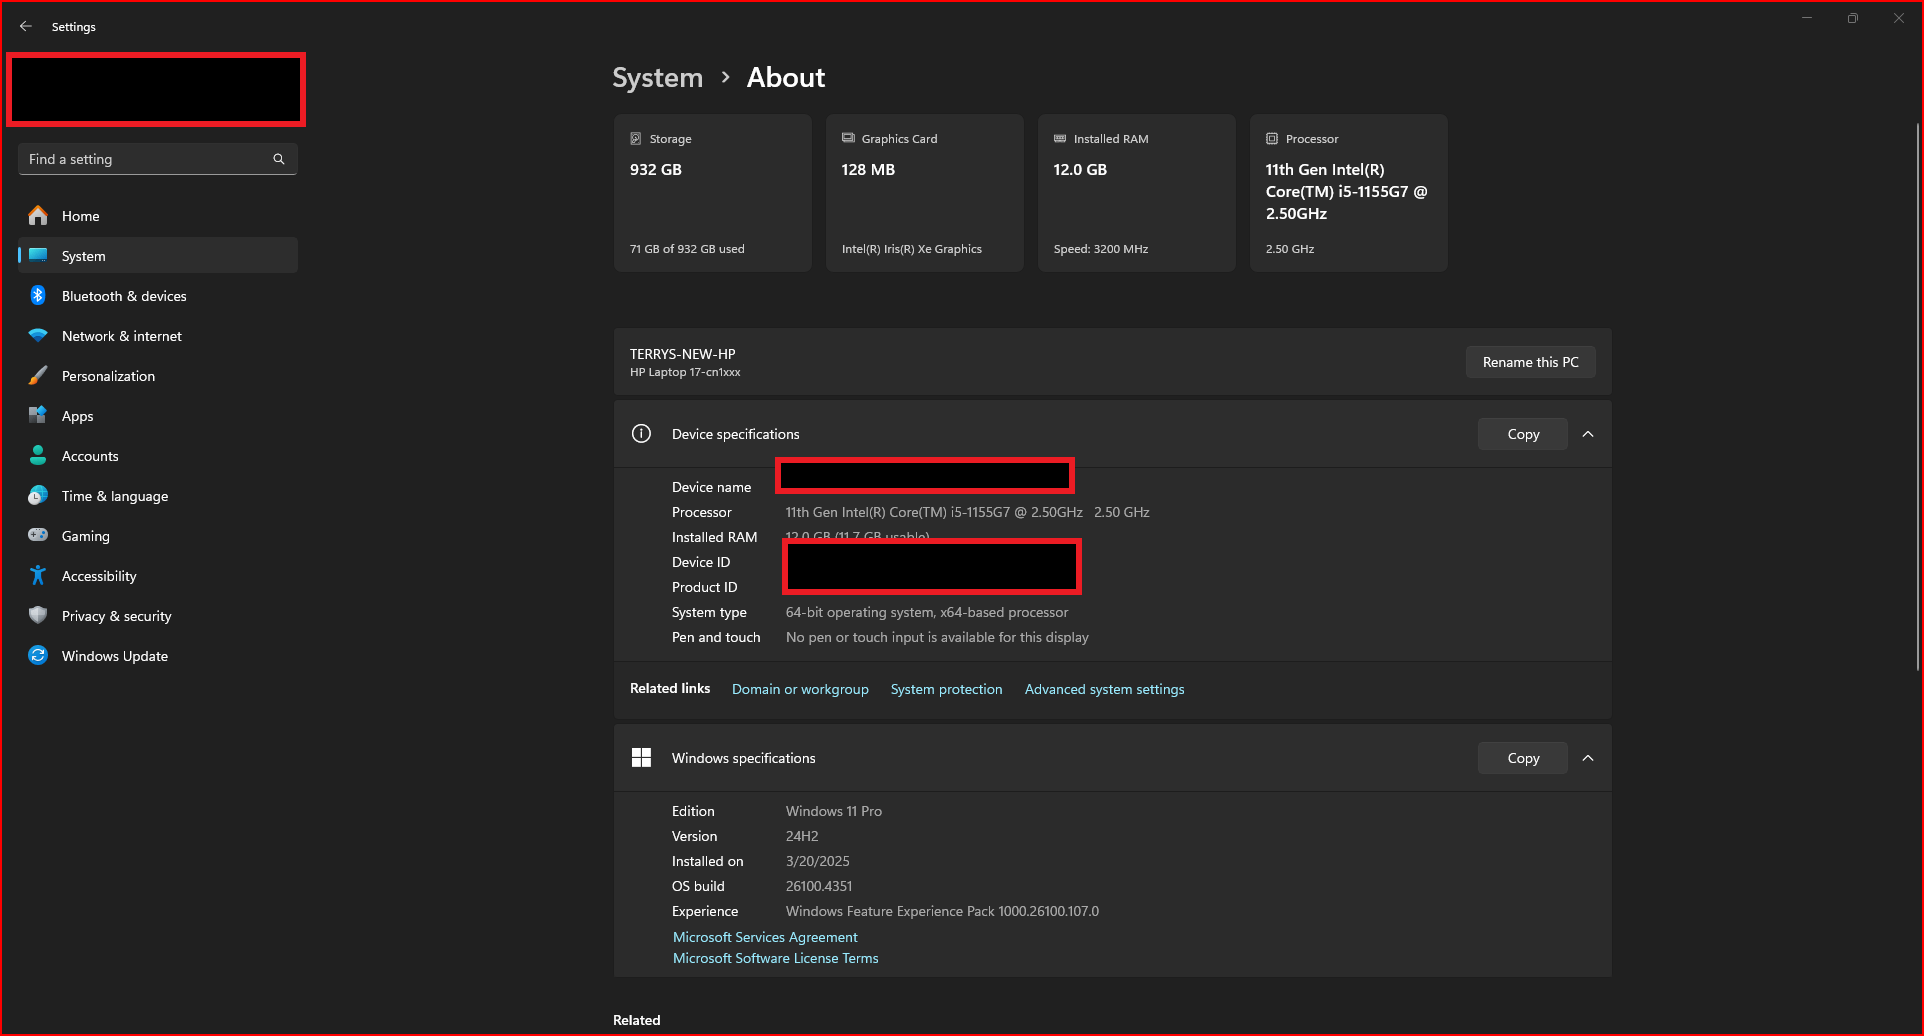This screenshot has height=1036, width=1924.
Task: Click the HP Laptop 17-cn1xxx model text
Action: click(685, 372)
